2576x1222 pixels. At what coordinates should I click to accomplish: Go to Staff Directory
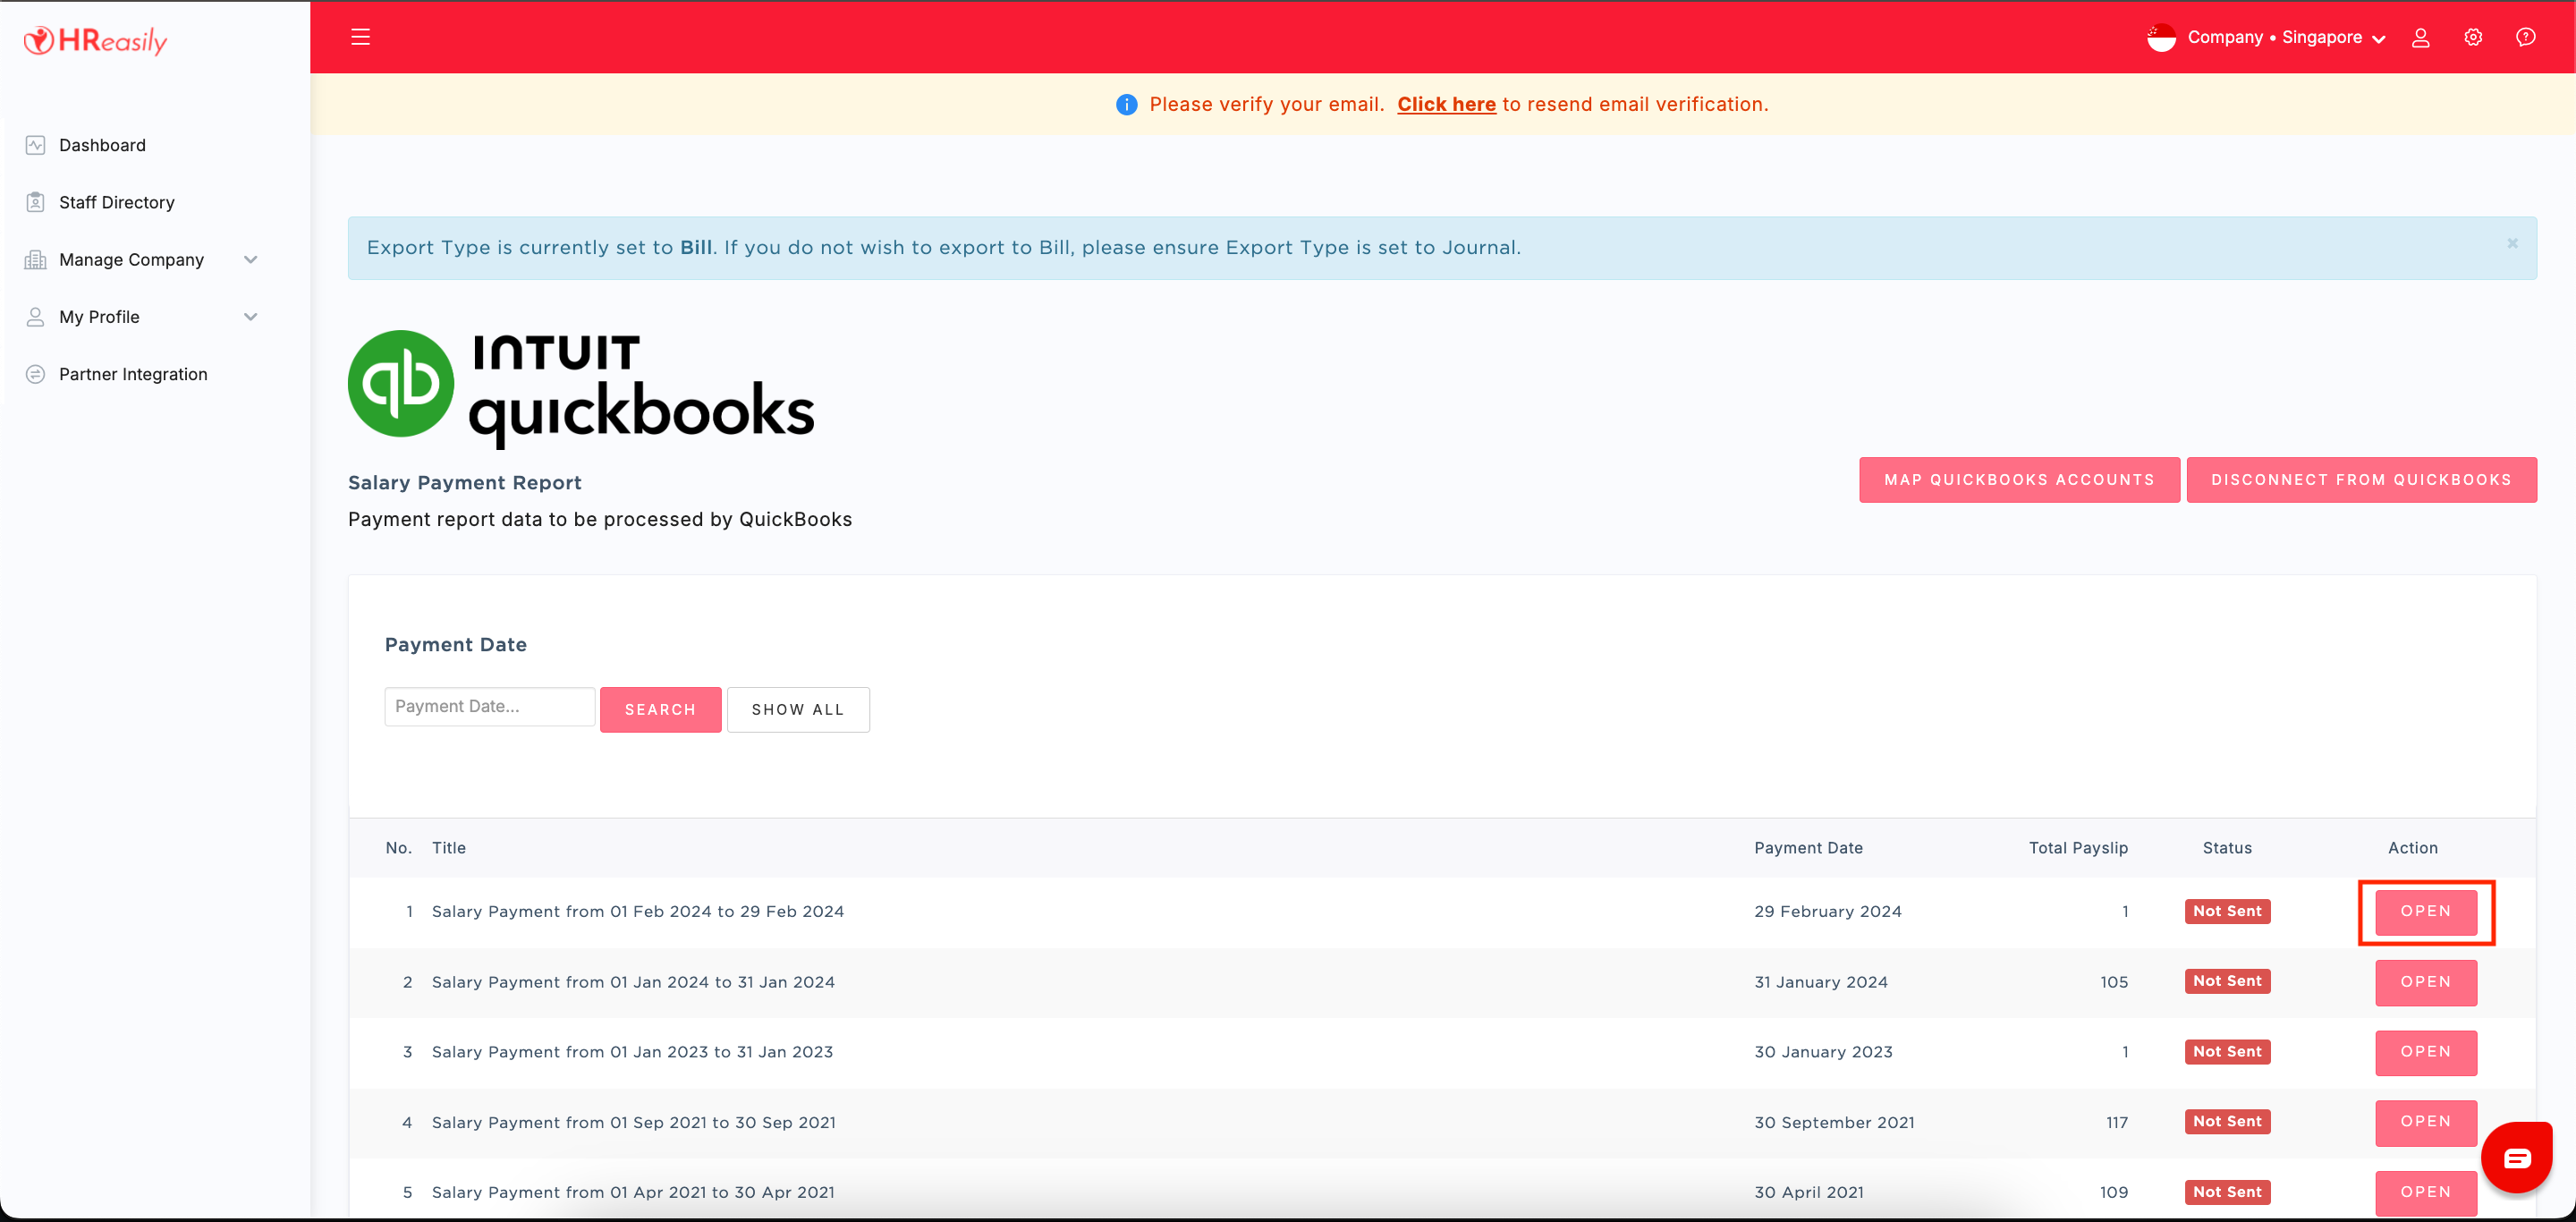click(116, 202)
